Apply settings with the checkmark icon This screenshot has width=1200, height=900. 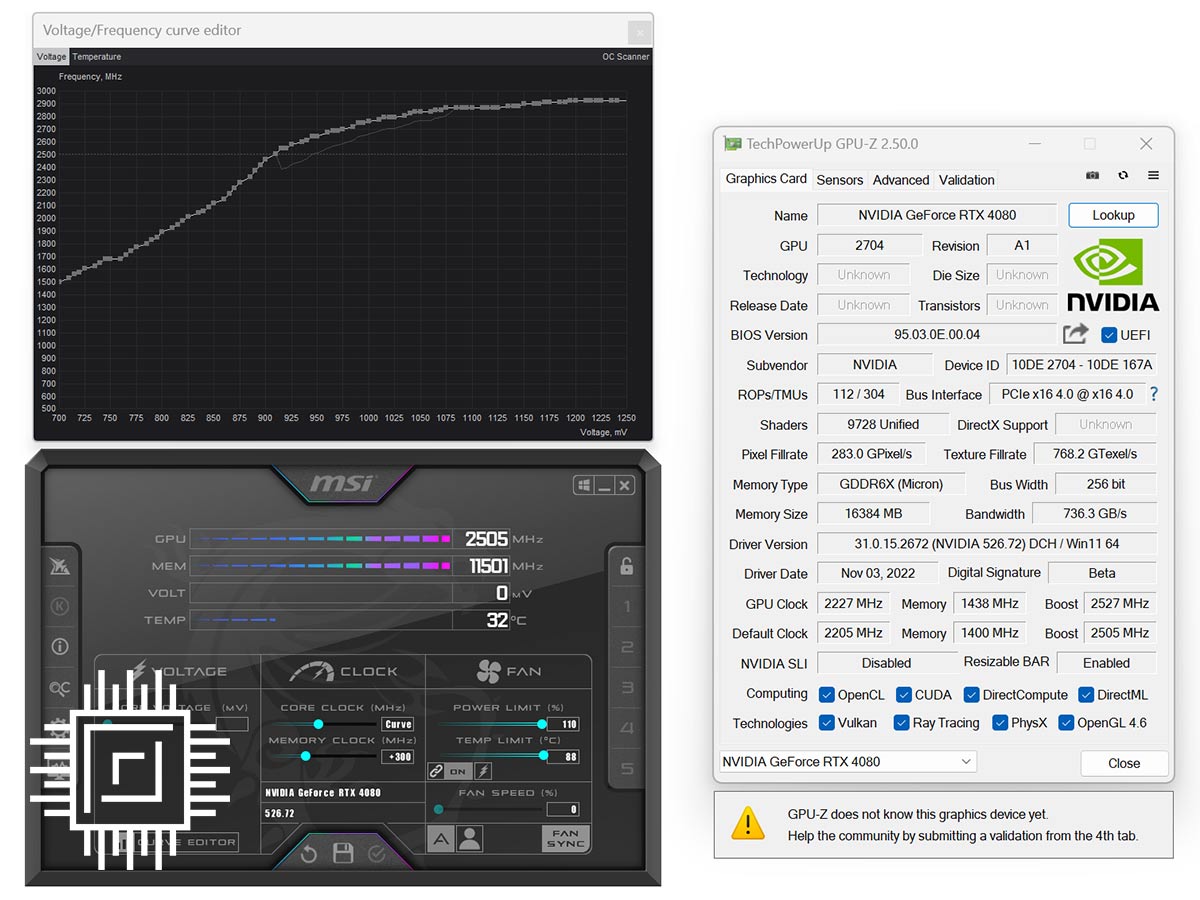(x=377, y=854)
